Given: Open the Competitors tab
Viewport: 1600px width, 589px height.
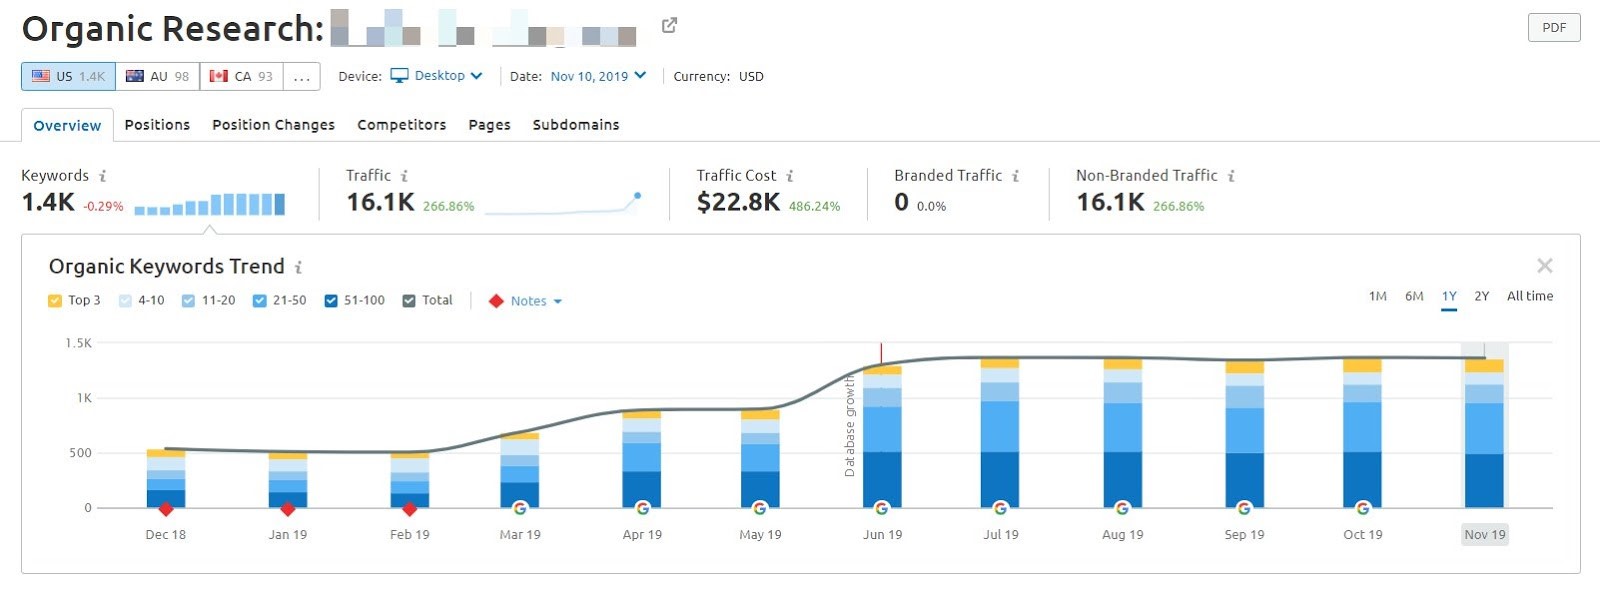Looking at the screenshot, I should (x=401, y=125).
